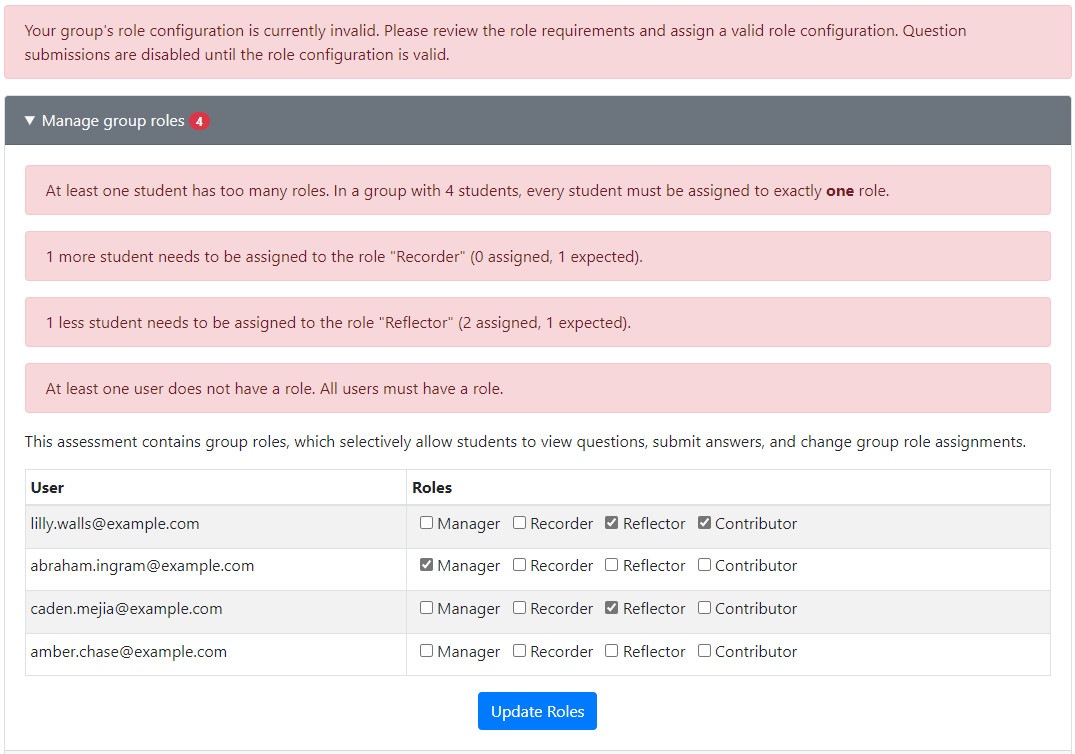
Task: Click the red 4 errors badge
Action: pos(199,121)
